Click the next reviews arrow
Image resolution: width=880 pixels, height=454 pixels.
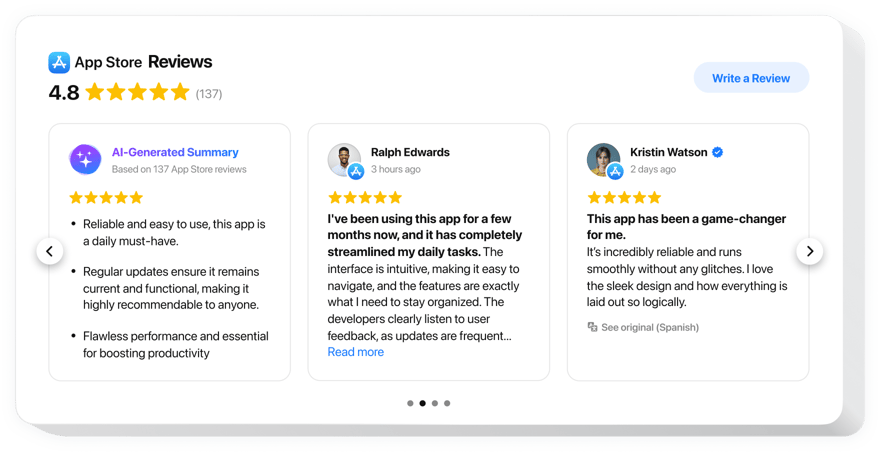click(x=809, y=251)
